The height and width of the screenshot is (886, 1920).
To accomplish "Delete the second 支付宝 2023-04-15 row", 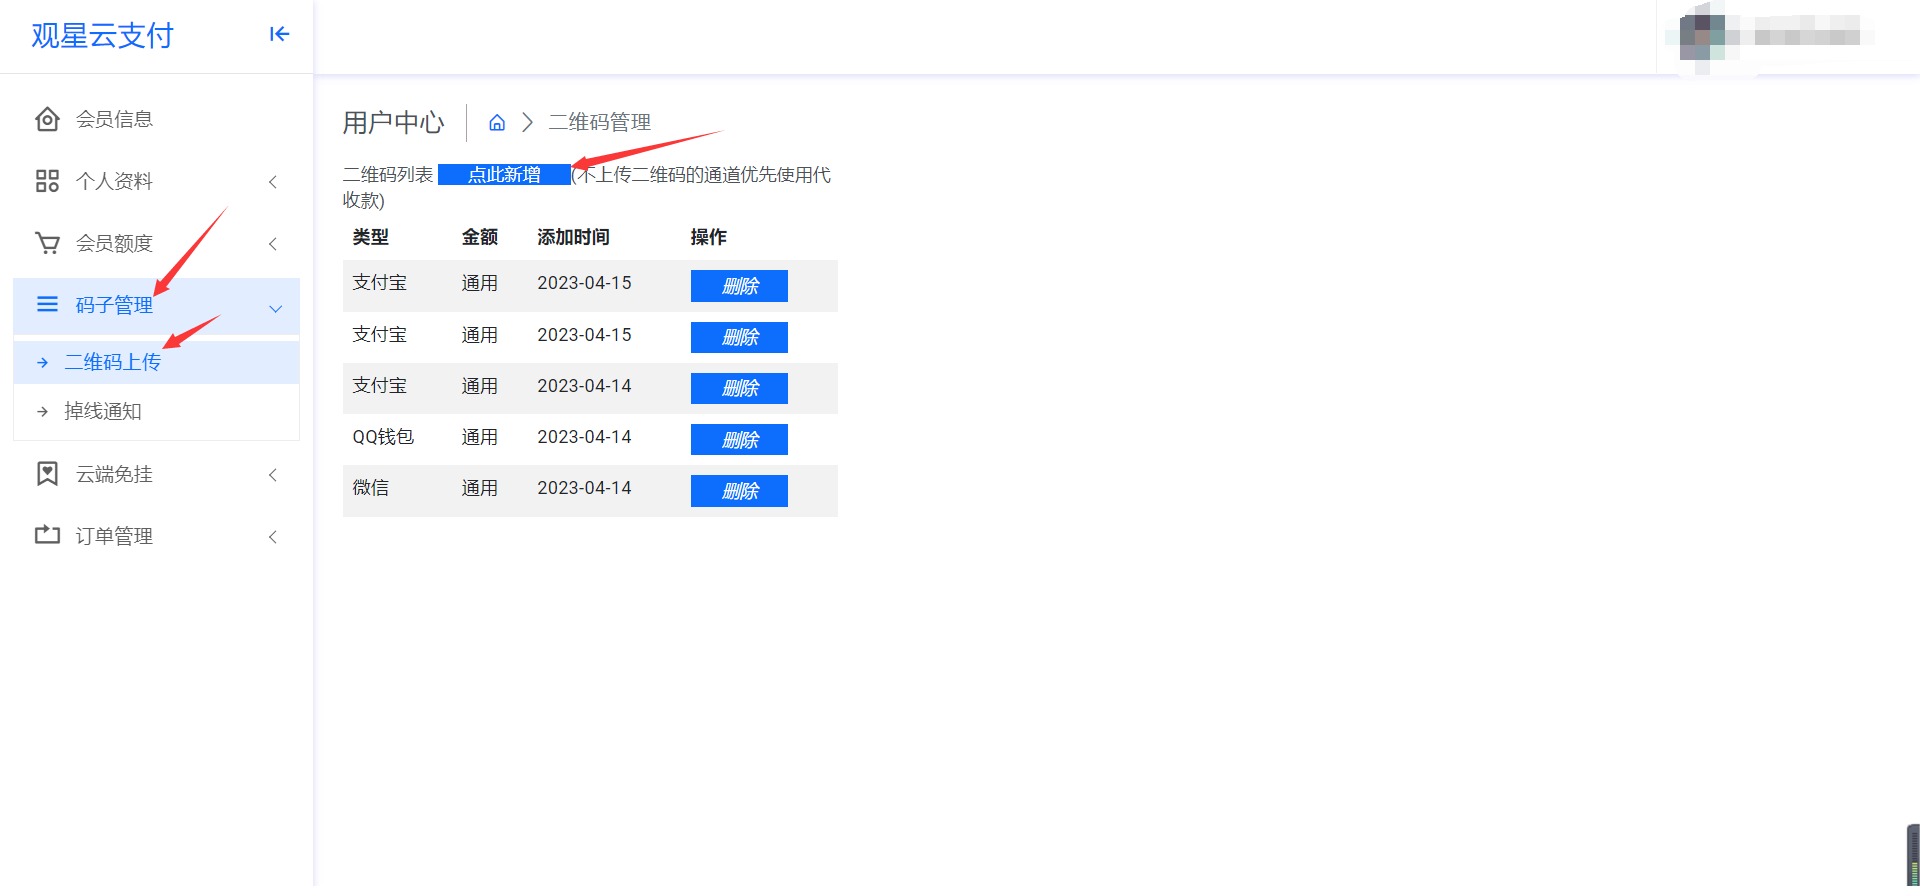I will [x=739, y=337].
